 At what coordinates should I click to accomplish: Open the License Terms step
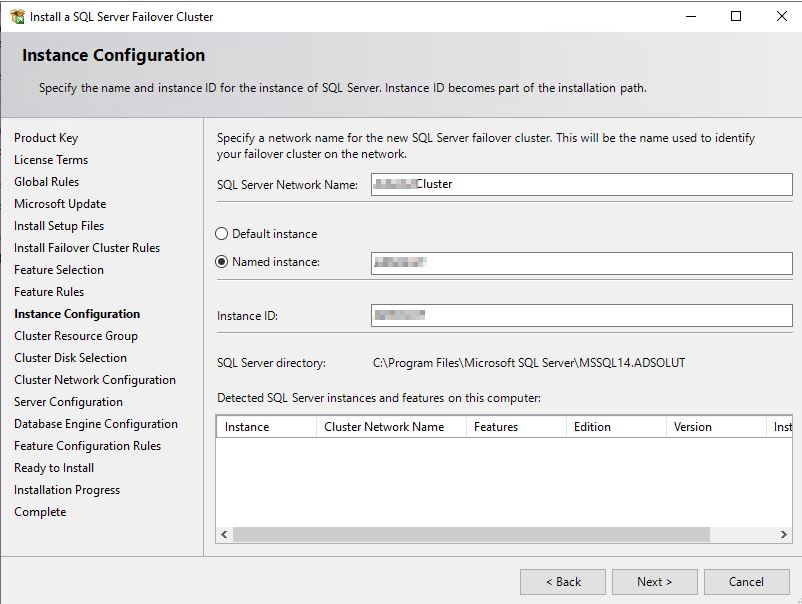tap(51, 160)
